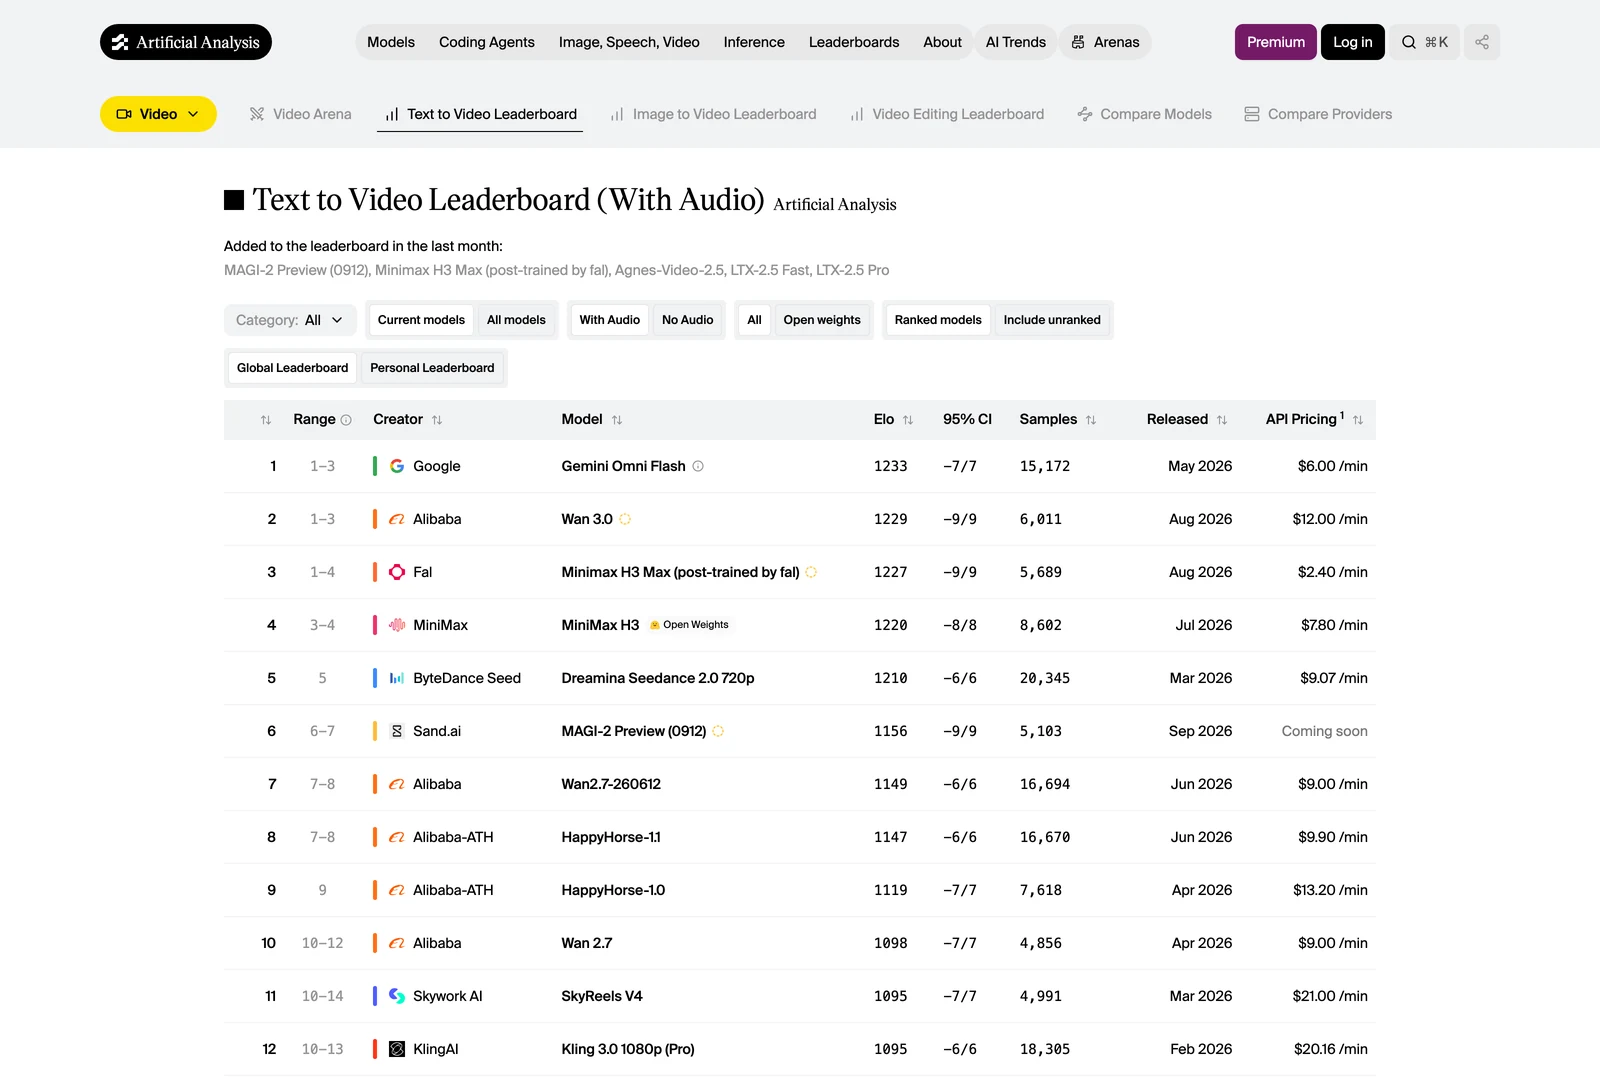Viewport: 1600px width, 1080px height.
Task: Go to AI Trends
Action: pyautogui.click(x=1016, y=42)
